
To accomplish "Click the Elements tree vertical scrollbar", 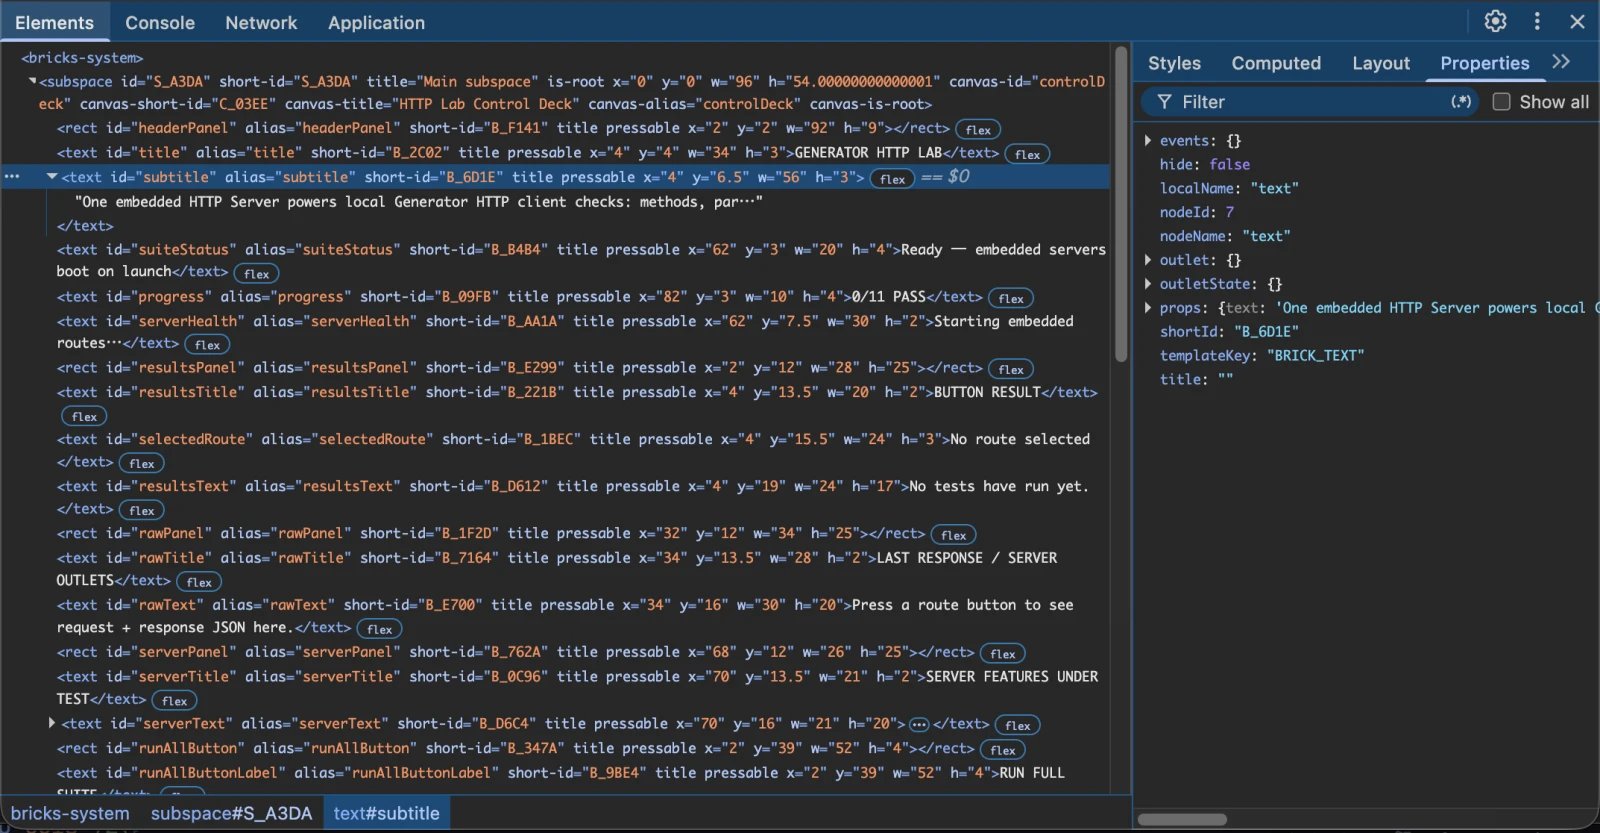I will (x=1121, y=205).
